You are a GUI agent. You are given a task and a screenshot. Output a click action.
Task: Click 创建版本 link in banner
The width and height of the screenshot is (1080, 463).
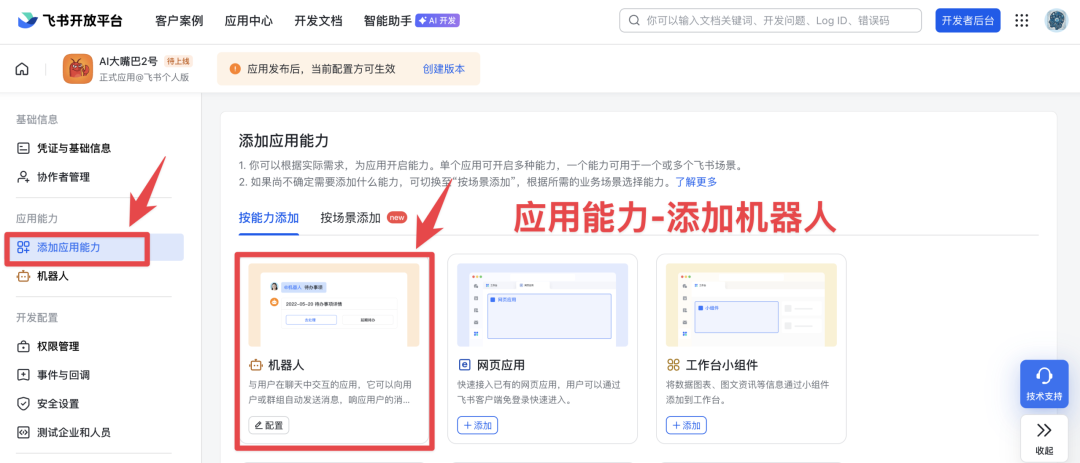pyautogui.click(x=443, y=69)
